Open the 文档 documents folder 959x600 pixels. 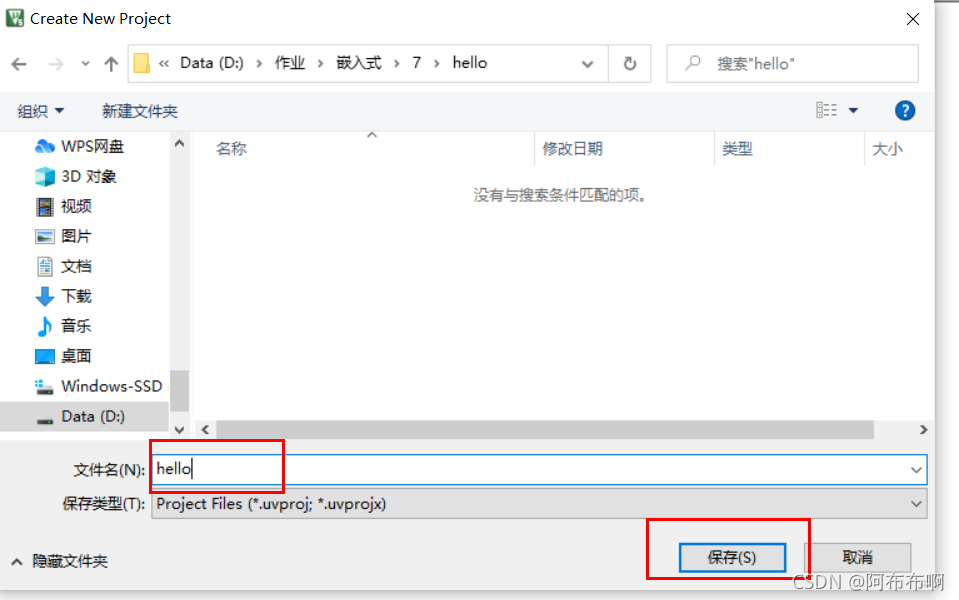pyautogui.click(x=75, y=266)
